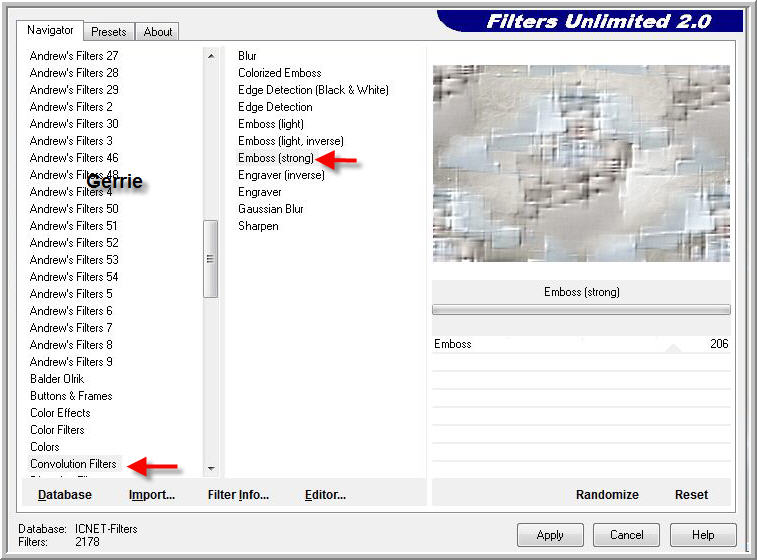The height and width of the screenshot is (560, 757).
Task: Select Buttons & Frames category
Action: pyautogui.click(x=71, y=396)
